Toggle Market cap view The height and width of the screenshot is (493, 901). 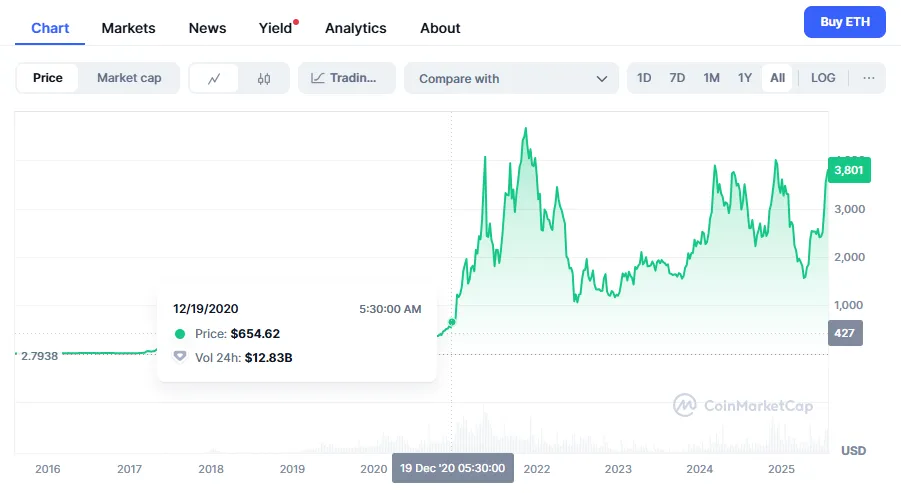coord(129,78)
